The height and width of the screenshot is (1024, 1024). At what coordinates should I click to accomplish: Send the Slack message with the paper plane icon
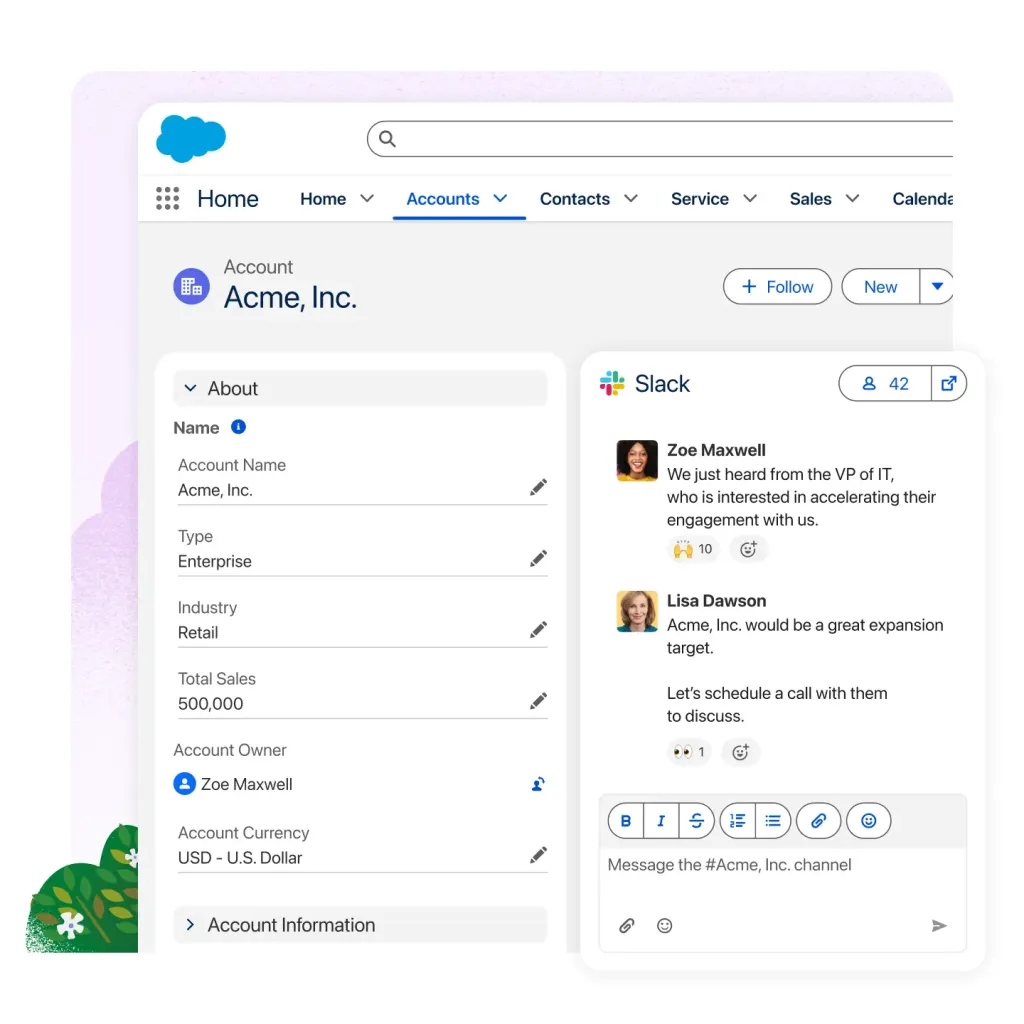click(x=938, y=925)
